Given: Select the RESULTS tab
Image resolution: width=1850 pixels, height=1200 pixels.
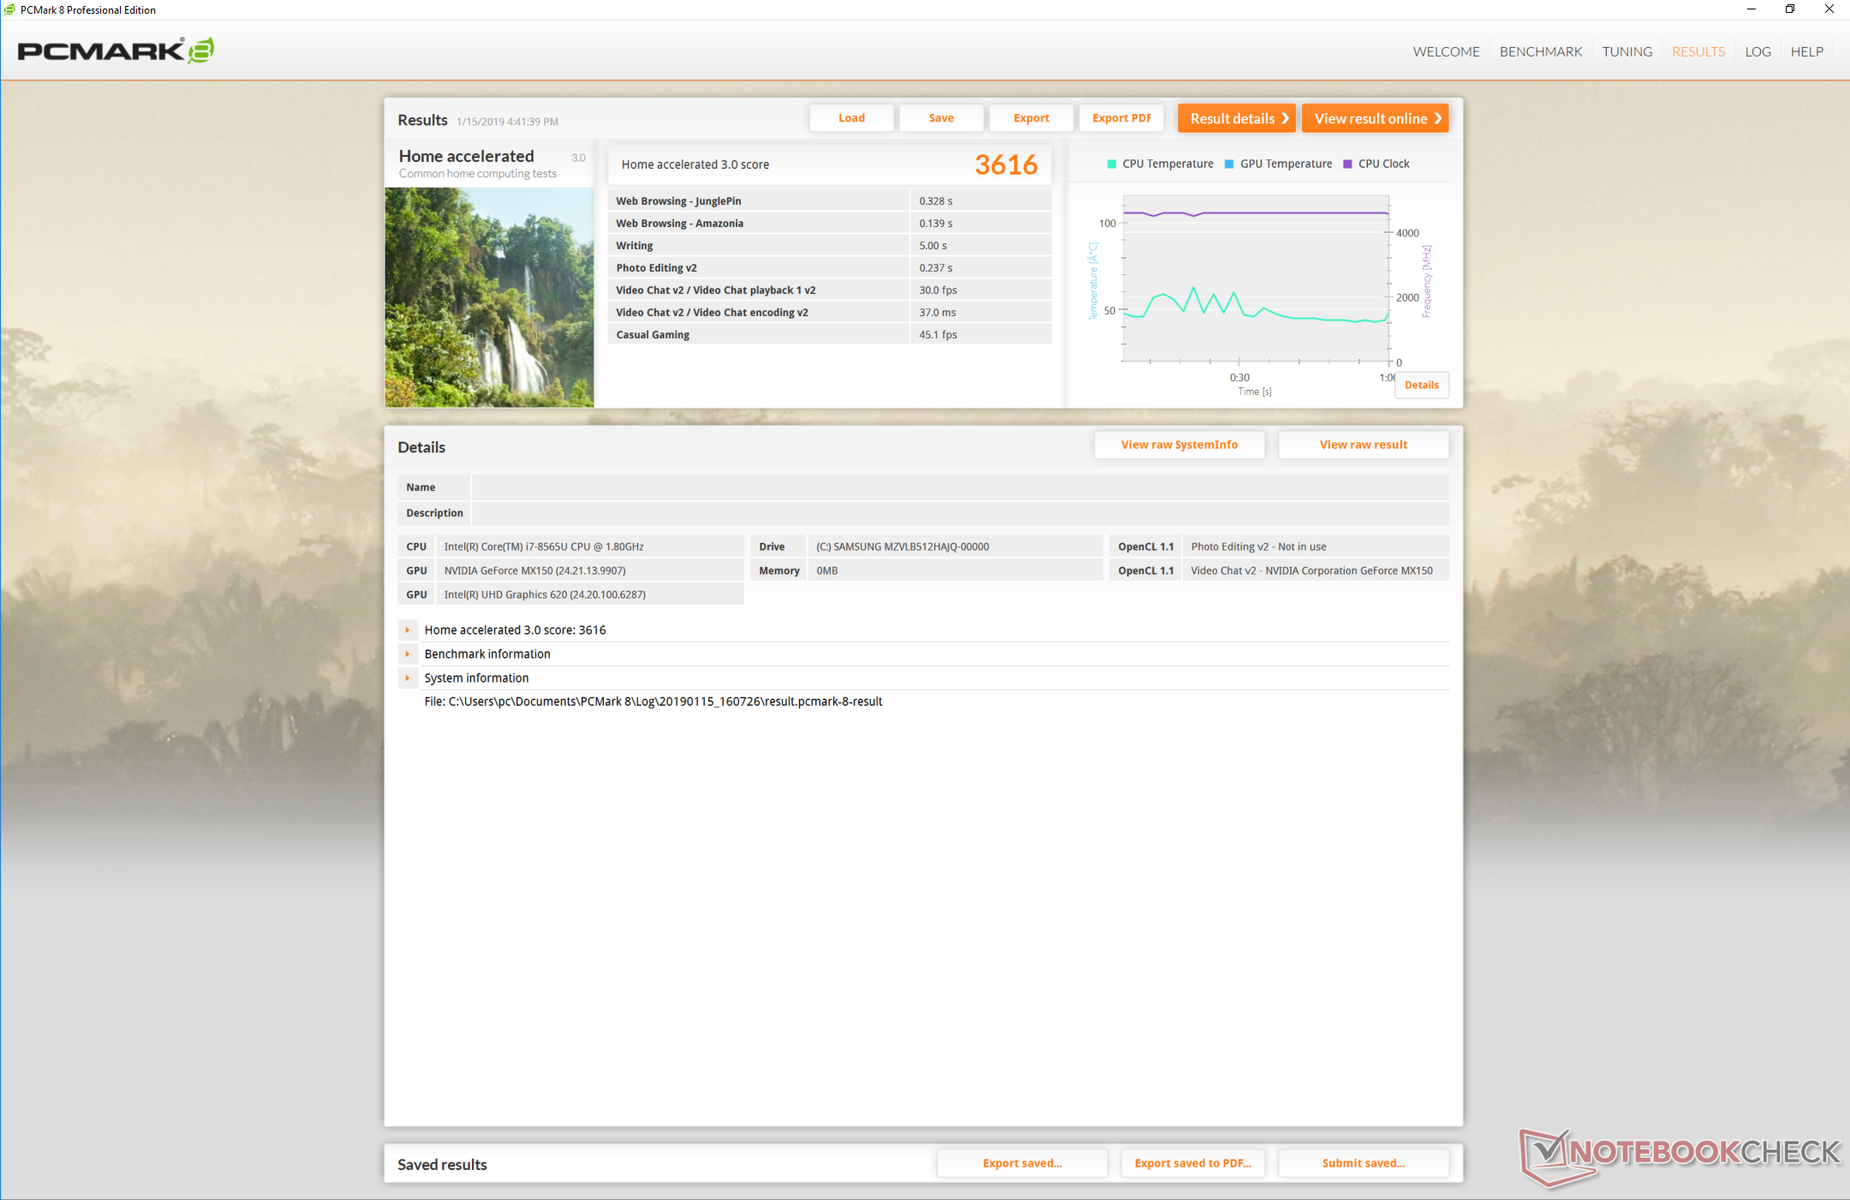Looking at the screenshot, I should [x=1698, y=51].
